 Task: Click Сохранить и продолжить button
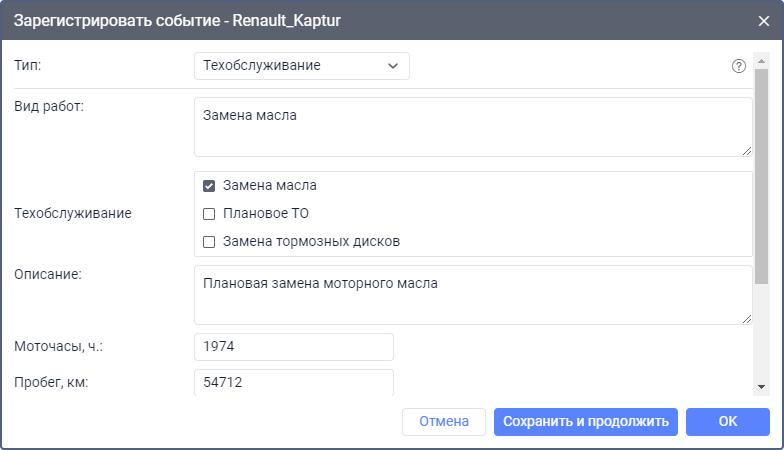pos(586,421)
